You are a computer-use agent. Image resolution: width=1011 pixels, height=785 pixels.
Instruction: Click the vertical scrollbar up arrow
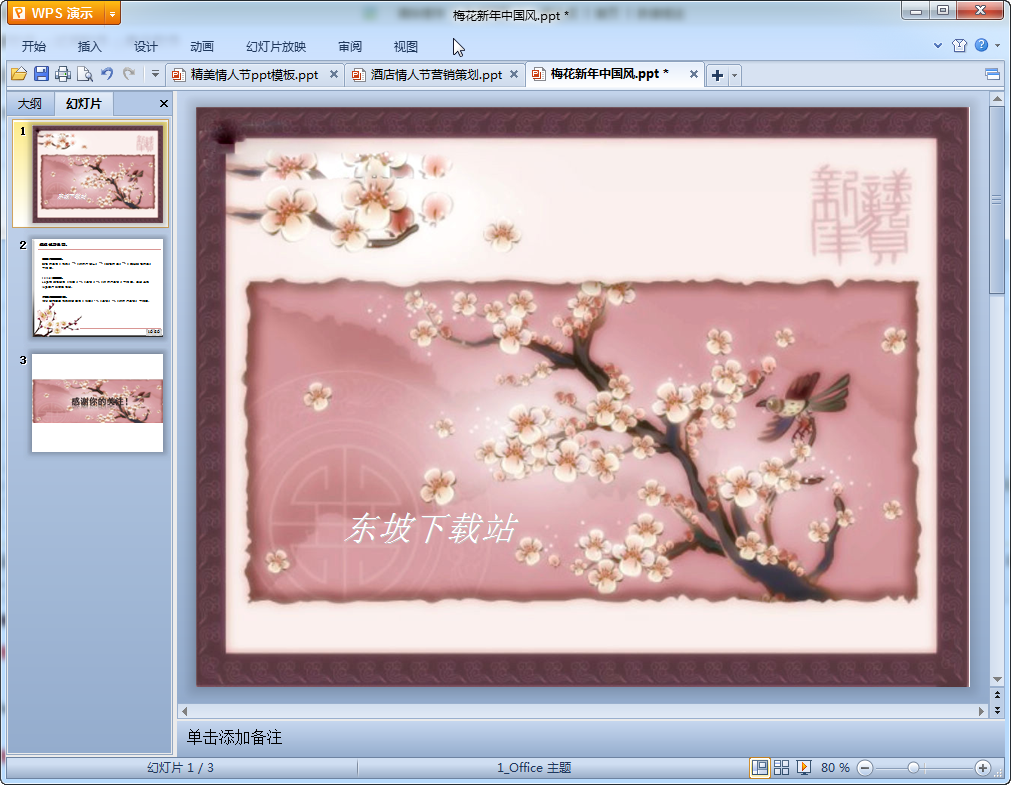point(997,99)
